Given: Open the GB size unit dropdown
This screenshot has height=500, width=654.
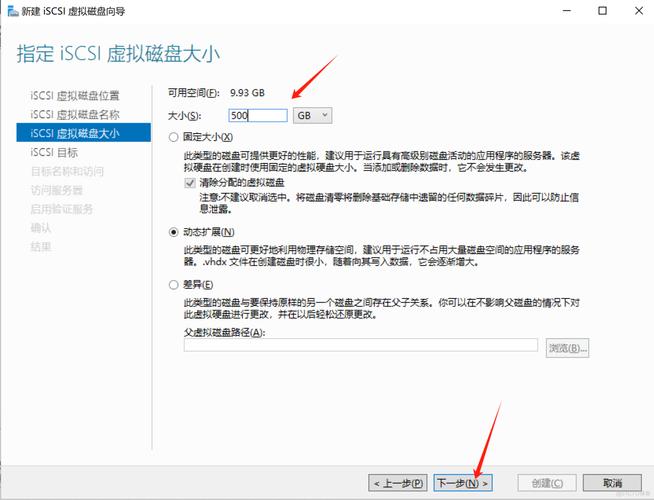Looking at the screenshot, I should (313, 116).
